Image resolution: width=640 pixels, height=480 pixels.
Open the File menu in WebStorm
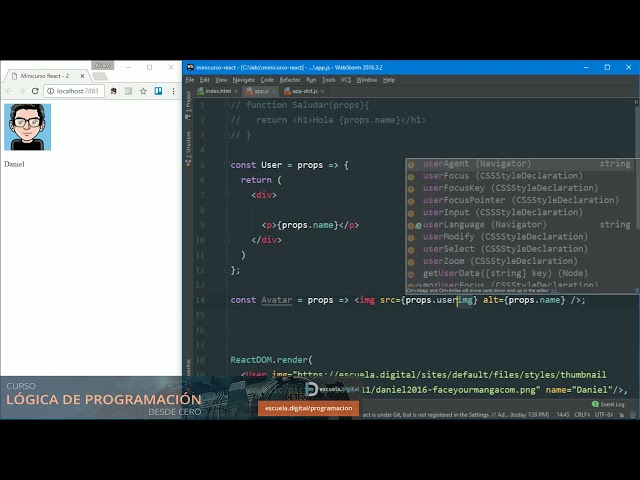[190, 80]
